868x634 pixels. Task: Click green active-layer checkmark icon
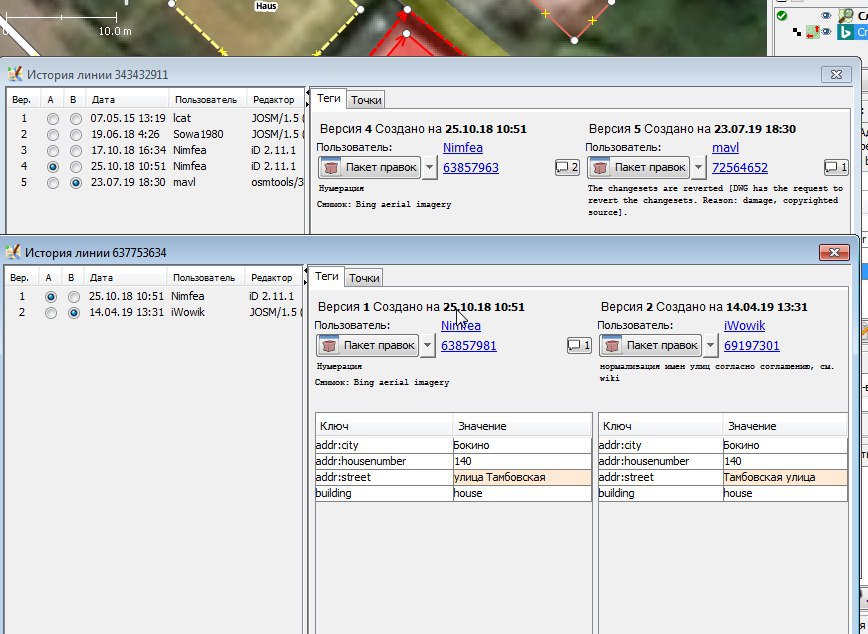coord(782,16)
